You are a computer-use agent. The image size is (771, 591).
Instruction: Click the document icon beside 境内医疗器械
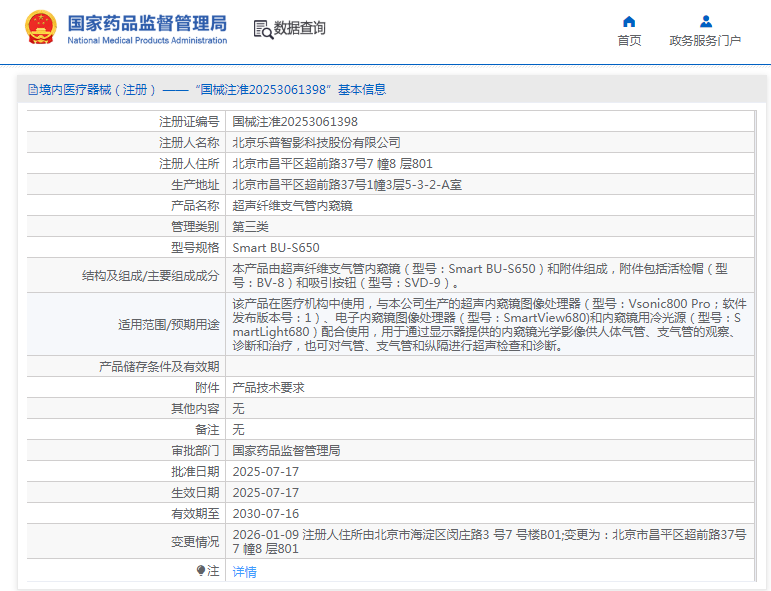pyautogui.click(x=32, y=90)
